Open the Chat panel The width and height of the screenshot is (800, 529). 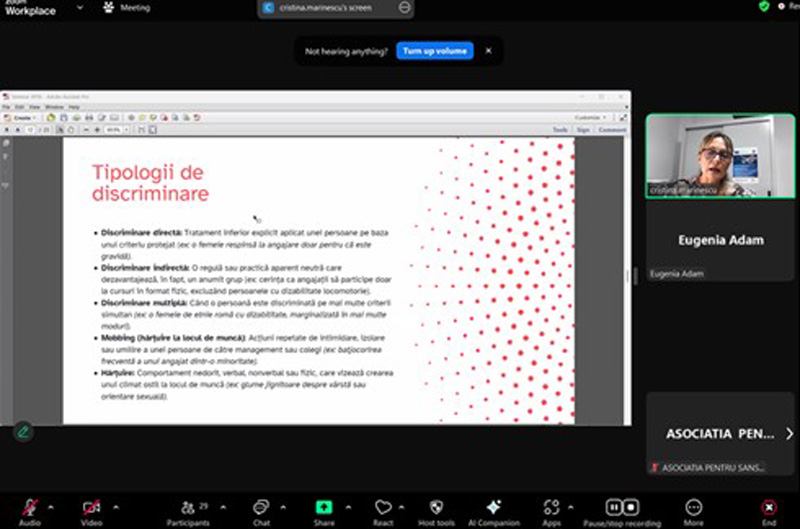click(x=261, y=508)
